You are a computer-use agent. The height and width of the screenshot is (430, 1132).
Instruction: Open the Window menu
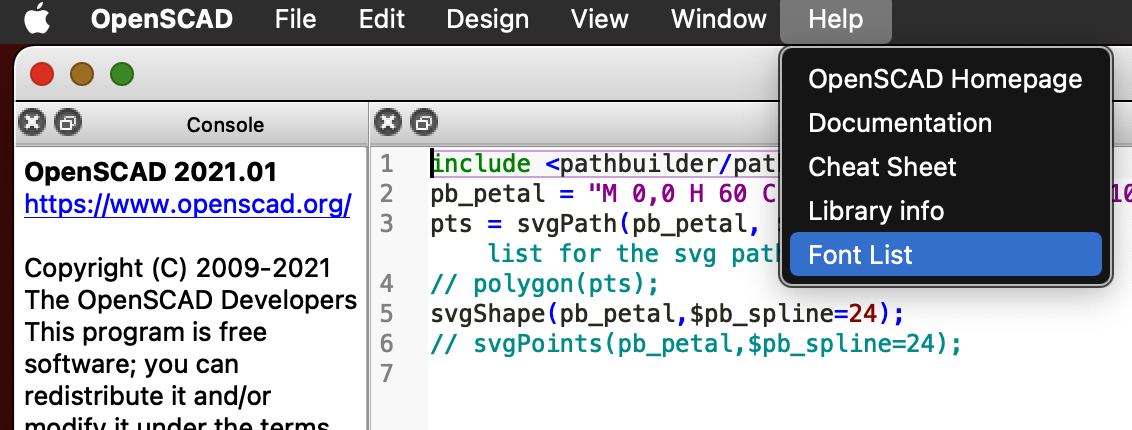point(718,19)
